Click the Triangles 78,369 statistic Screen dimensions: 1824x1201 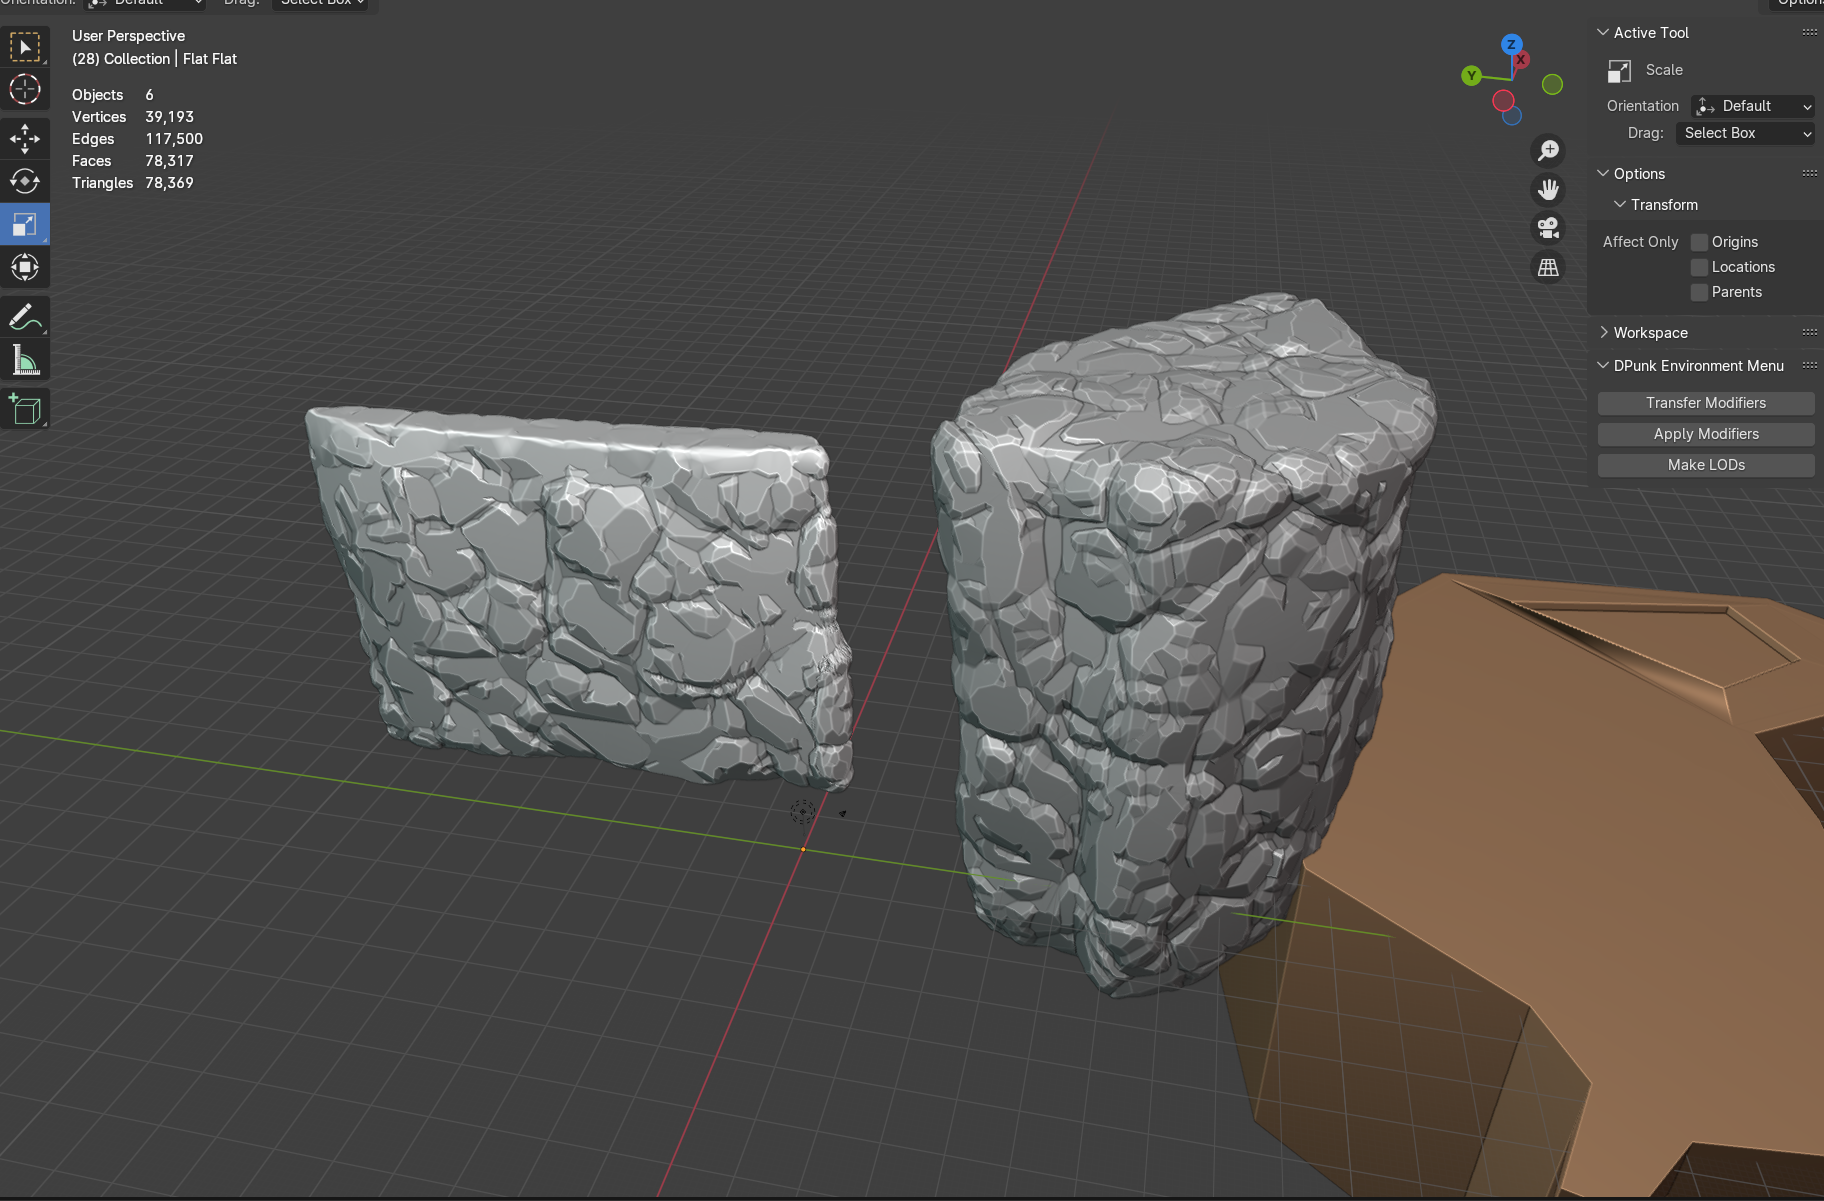pos(133,184)
